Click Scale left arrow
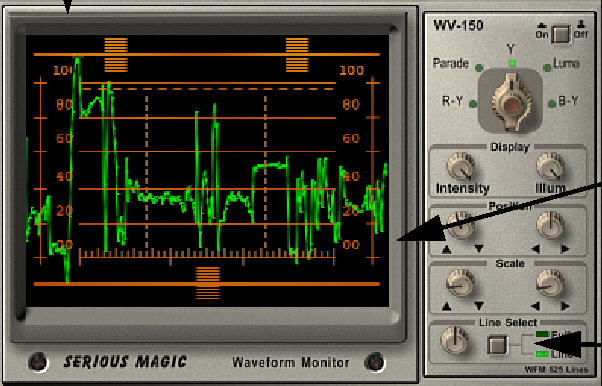This screenshot has width=602, height=386. 536,306
